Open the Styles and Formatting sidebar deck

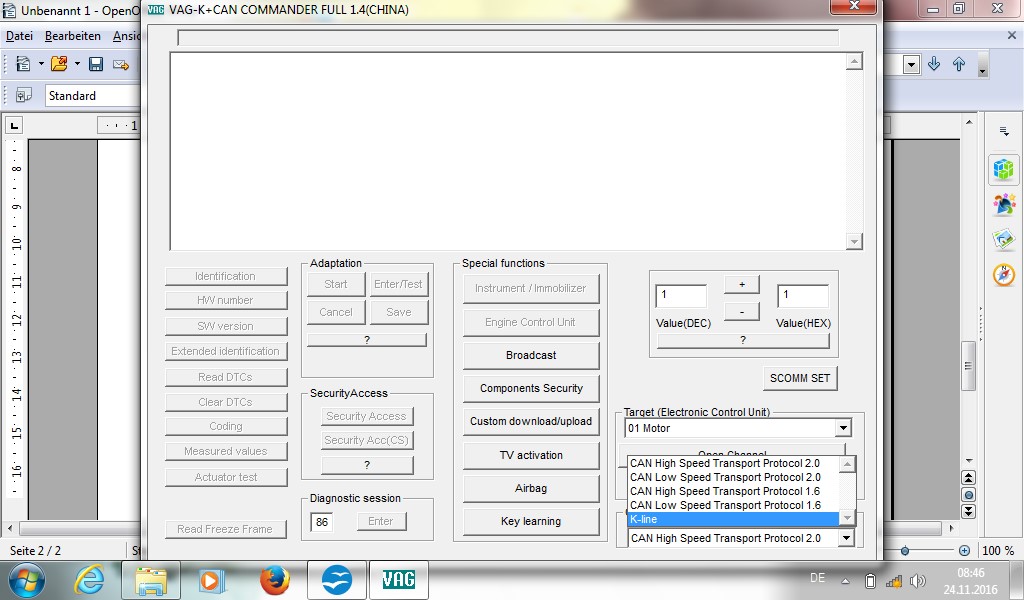click(1004, 204)
